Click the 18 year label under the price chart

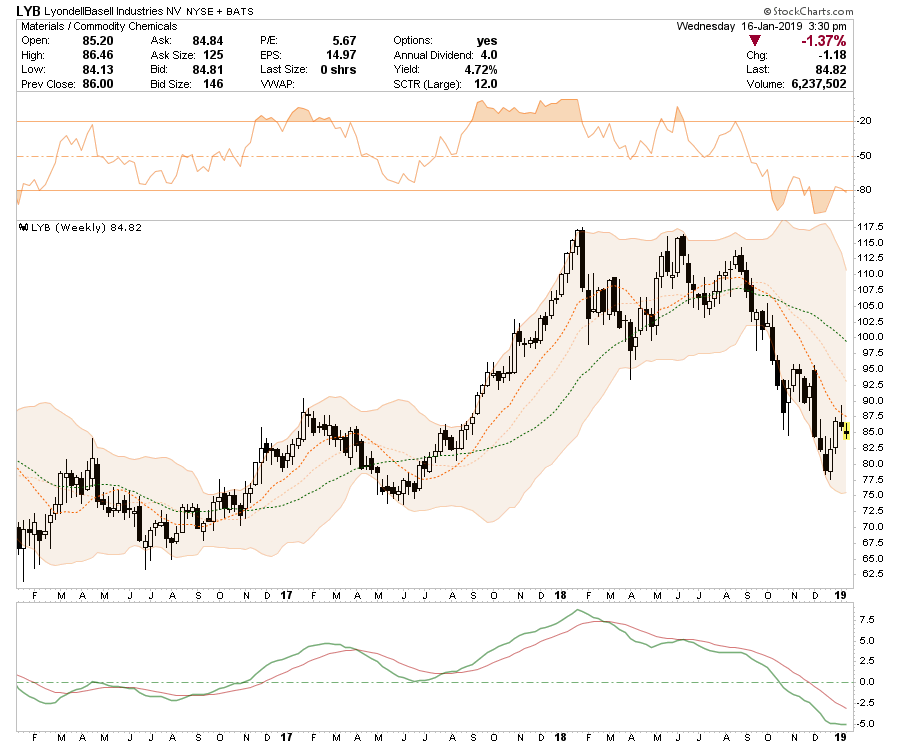(x=561, y=596)
